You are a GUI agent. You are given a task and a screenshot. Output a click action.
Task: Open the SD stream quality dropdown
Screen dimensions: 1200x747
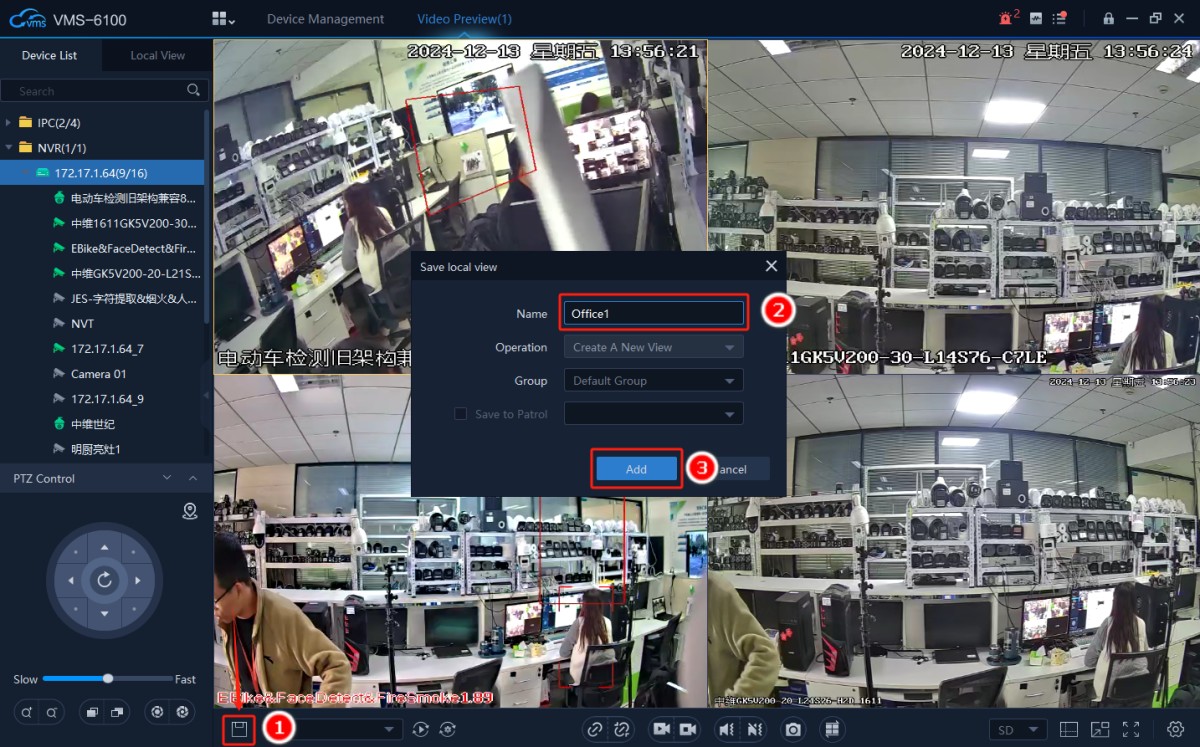(1017, 730)
